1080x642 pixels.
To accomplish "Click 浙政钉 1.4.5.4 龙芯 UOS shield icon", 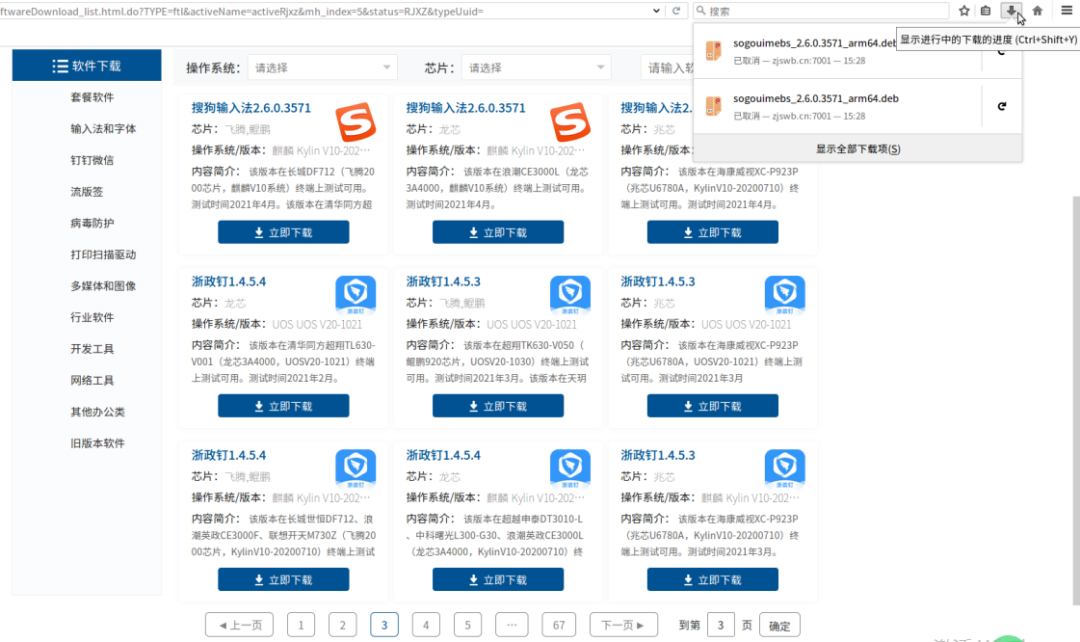I will (x=355, y=295).
